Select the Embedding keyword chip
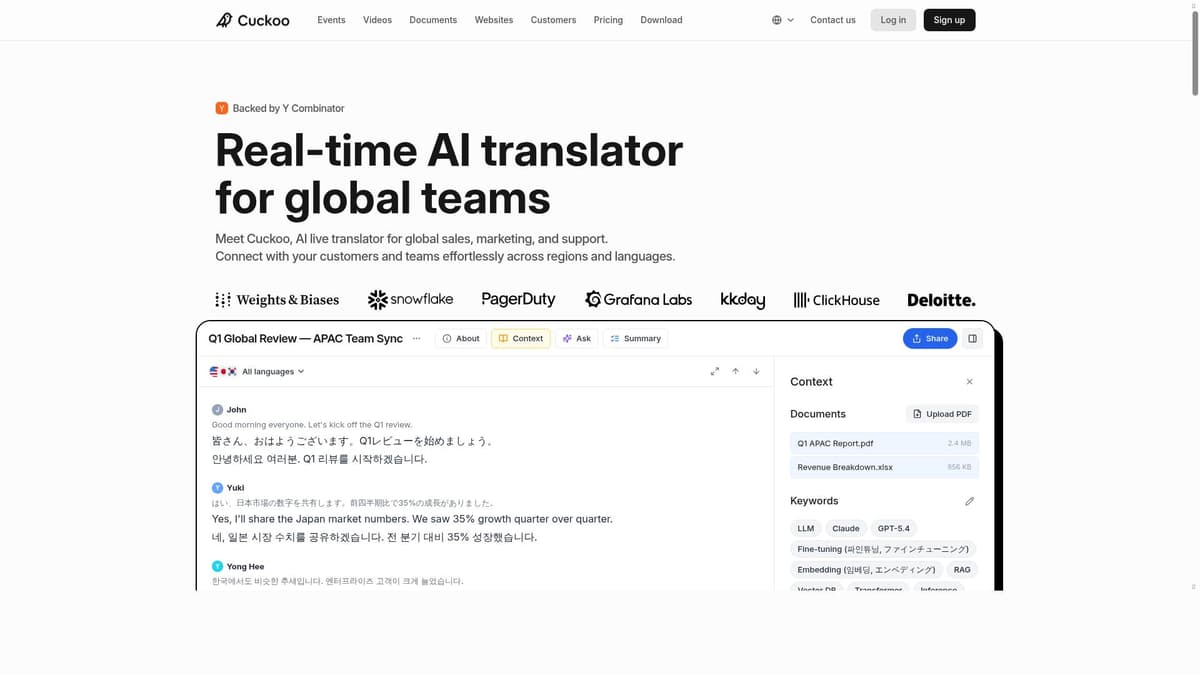1200x675 pixels. point(866,570)
